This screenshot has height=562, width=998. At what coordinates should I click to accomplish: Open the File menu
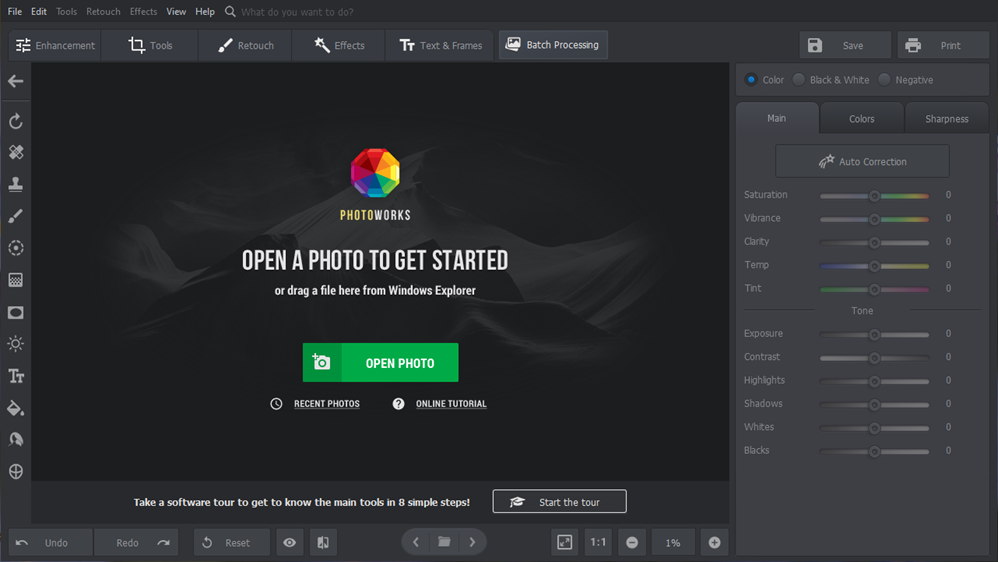pos(15,11)
